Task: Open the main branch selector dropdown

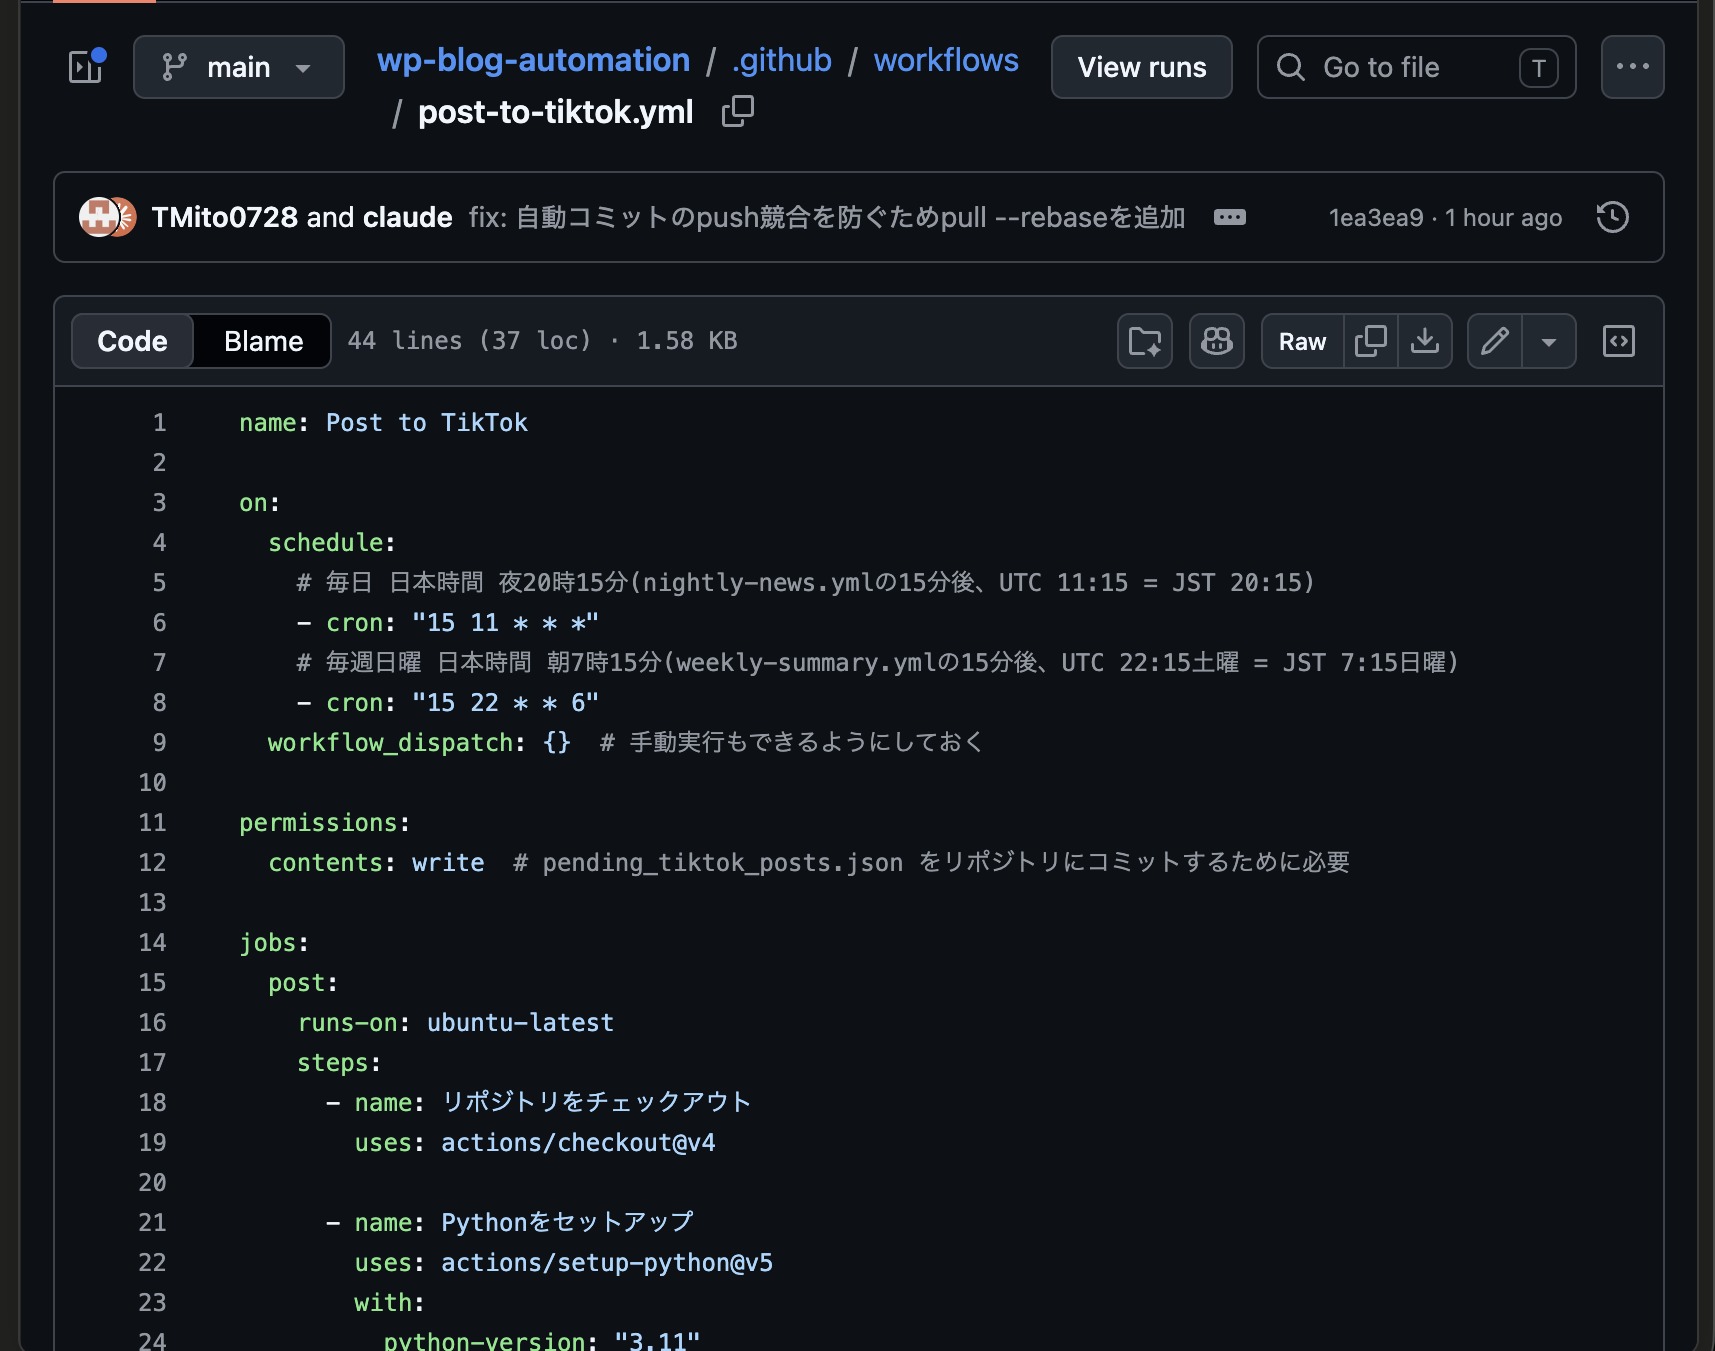Action: (239, 67)
